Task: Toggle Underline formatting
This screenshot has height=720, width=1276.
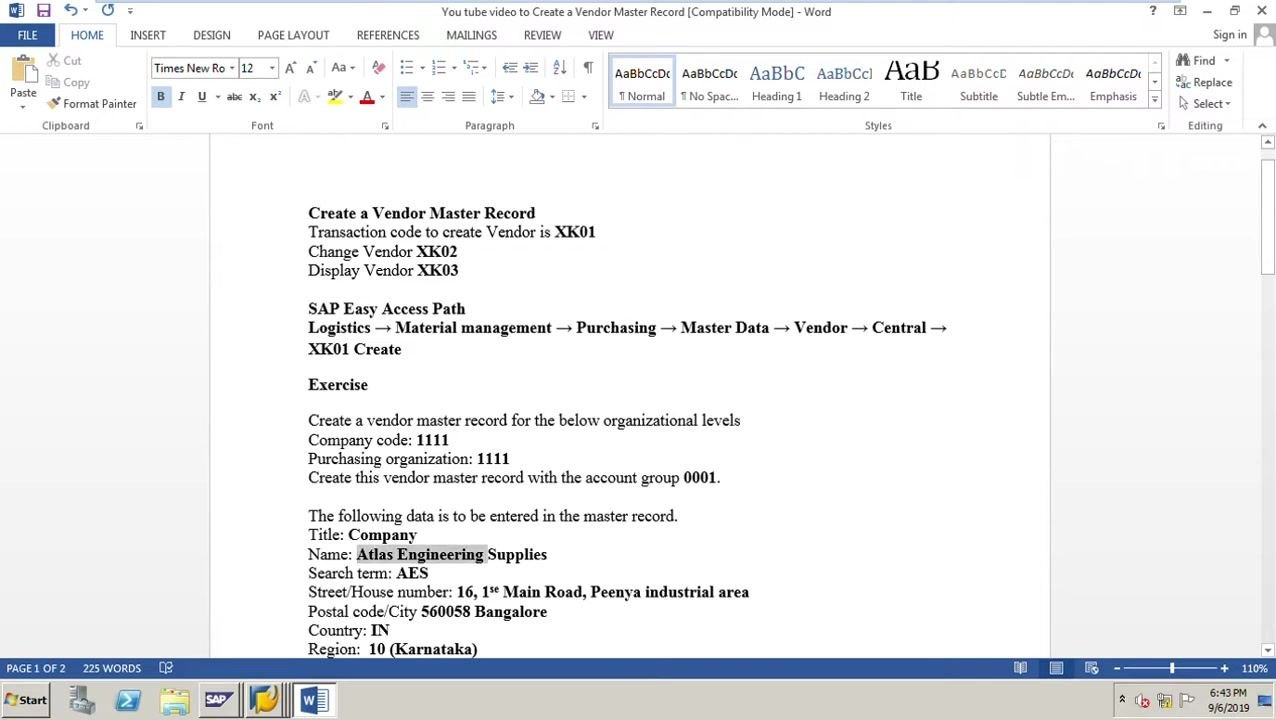Action: (x=202, y=97)
